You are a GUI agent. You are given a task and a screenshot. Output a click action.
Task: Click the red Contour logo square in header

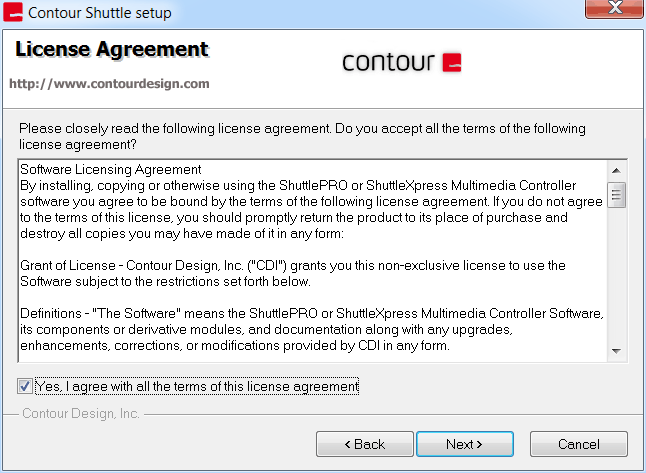tap(452, 62)
